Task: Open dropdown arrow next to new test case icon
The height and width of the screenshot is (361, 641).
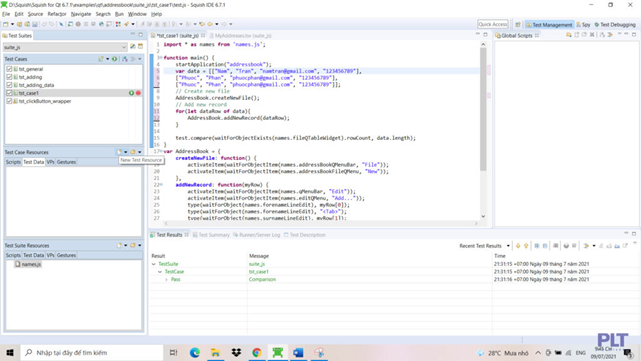Action: [x=108, y=59]
